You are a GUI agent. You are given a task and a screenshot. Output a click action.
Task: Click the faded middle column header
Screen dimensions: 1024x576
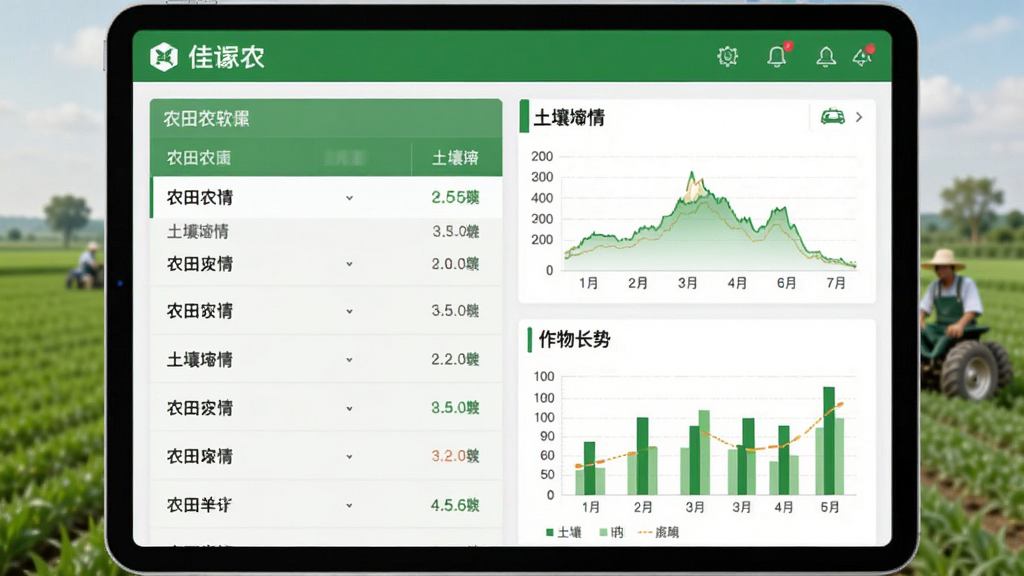click(344, 157)
